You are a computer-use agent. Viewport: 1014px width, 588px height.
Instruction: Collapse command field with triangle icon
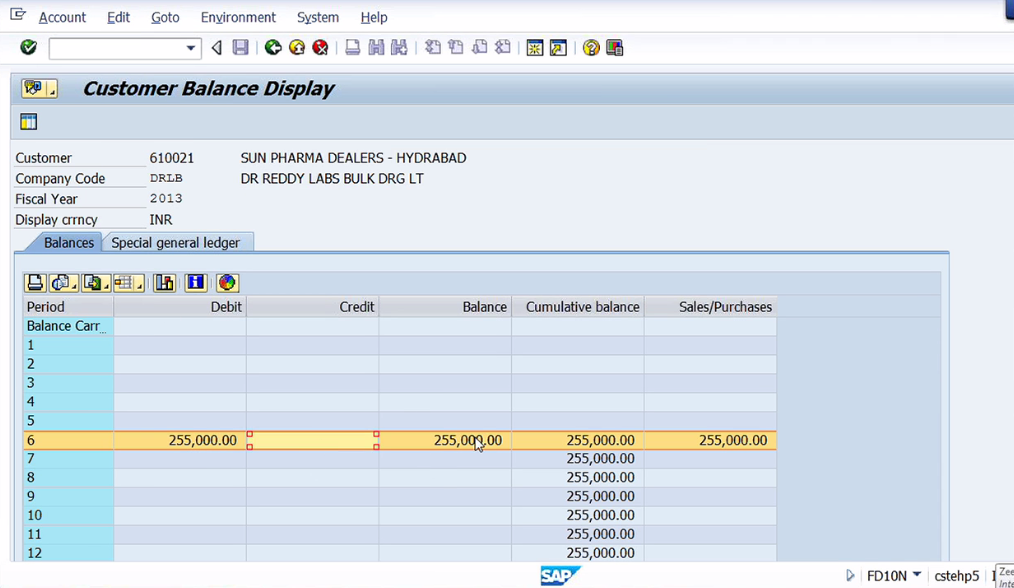(x=217, y=48)
